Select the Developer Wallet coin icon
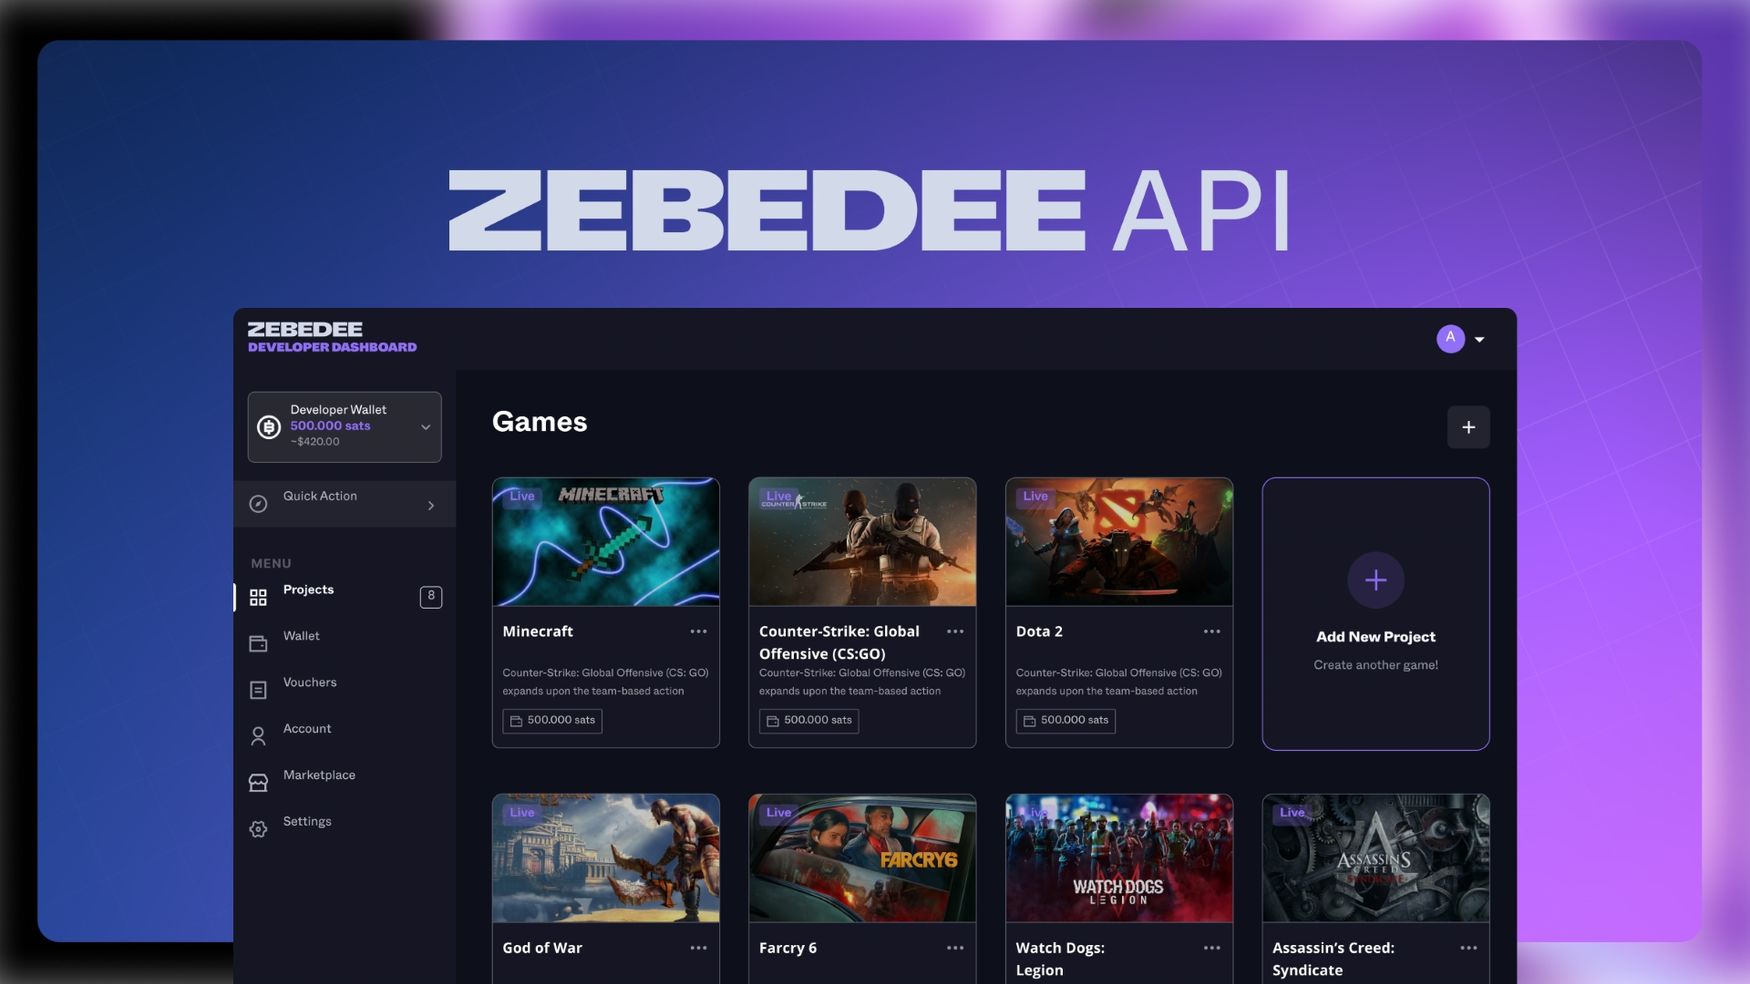The width and height of the screenshot is (1750, 984). [267, 425]
